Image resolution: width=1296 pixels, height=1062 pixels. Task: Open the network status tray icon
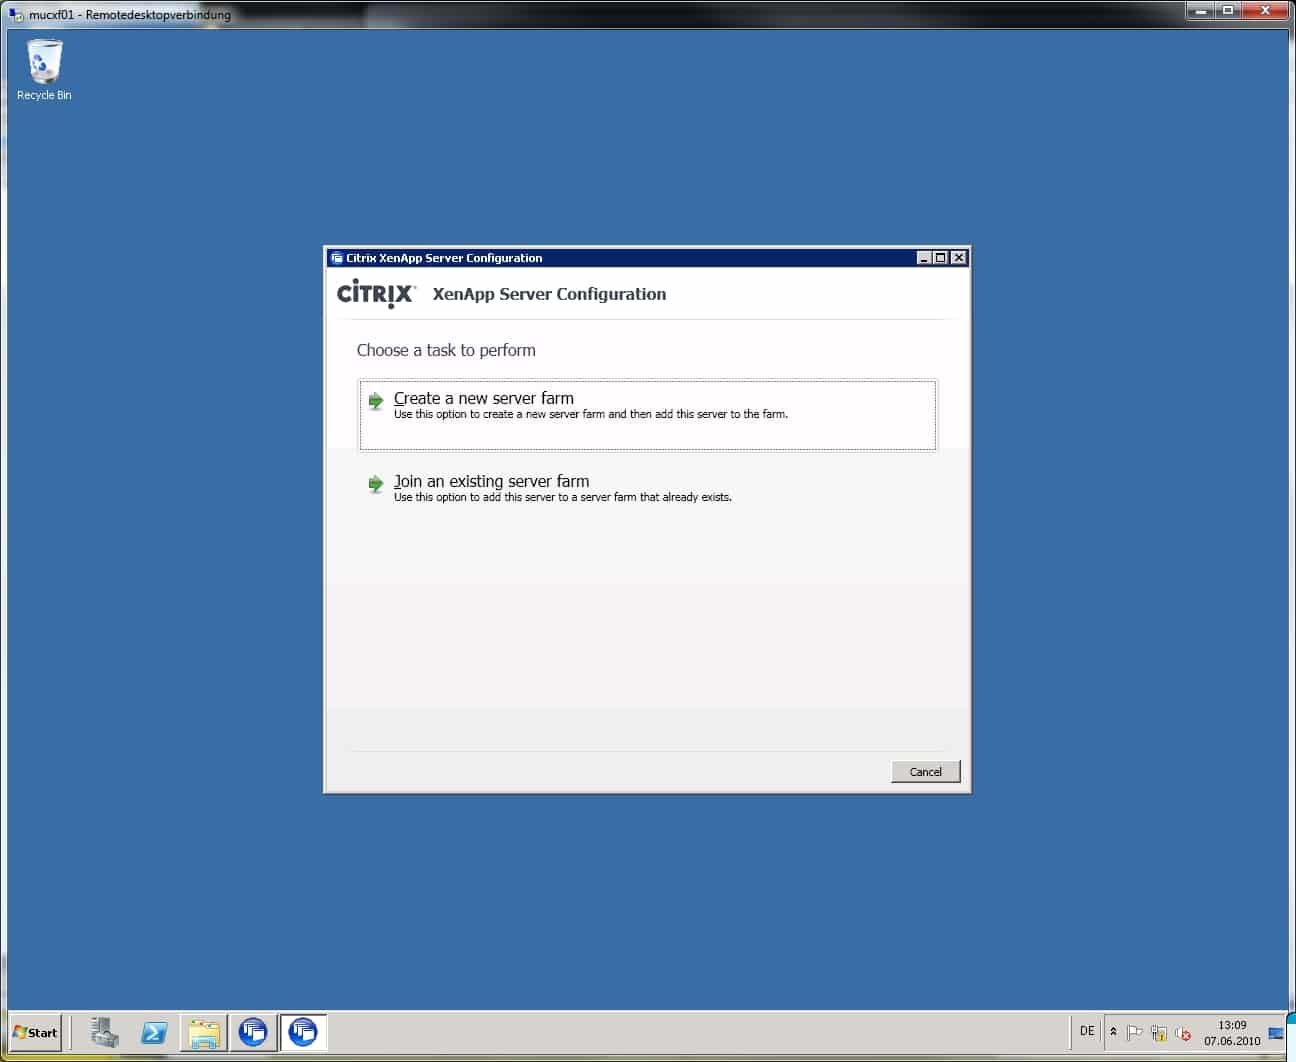click(x=1159, y=1033)
